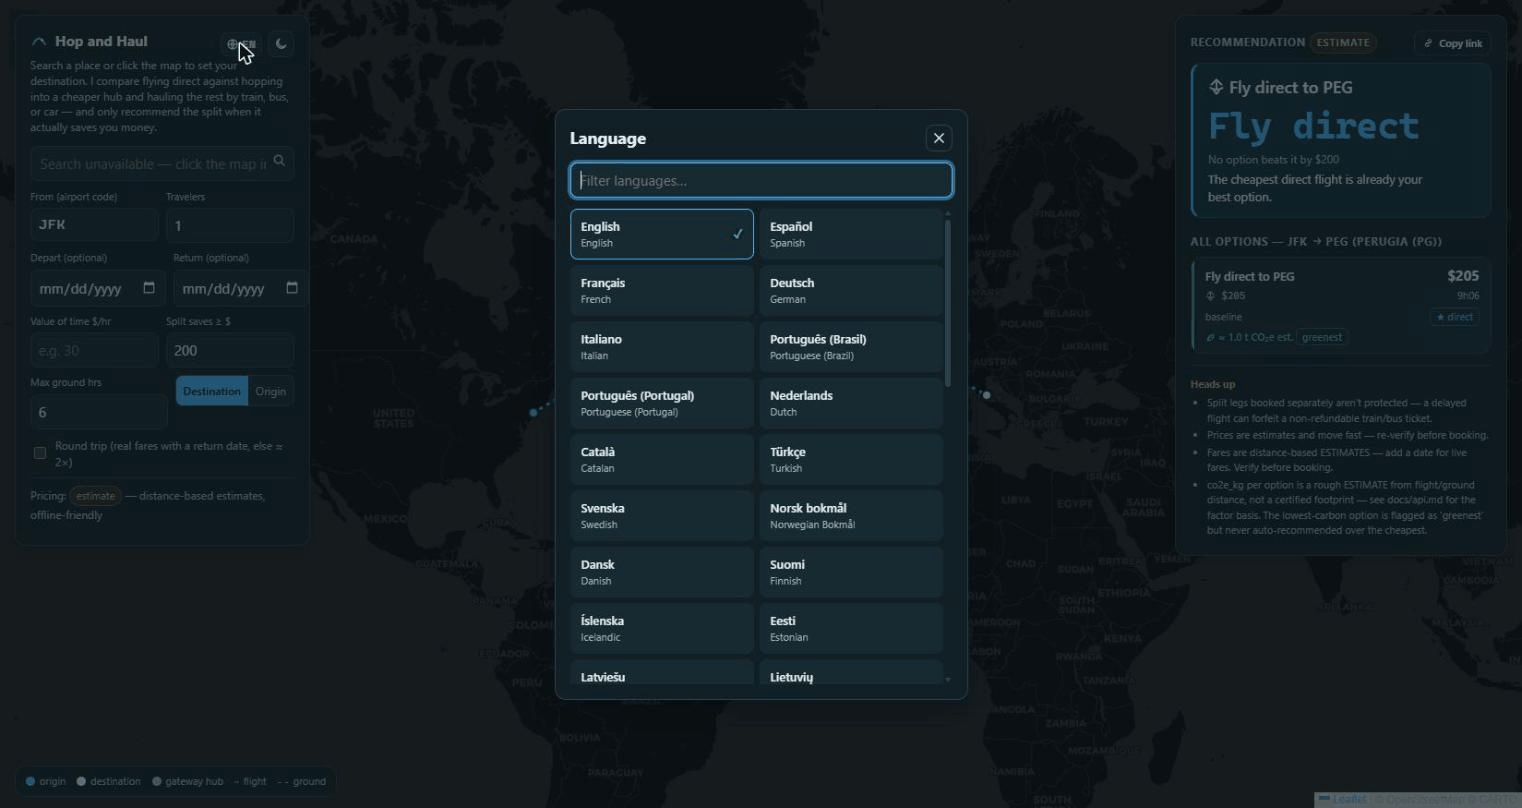1522x808 pixels.
Task: Pick Català from the list
Action: (662, 459)
